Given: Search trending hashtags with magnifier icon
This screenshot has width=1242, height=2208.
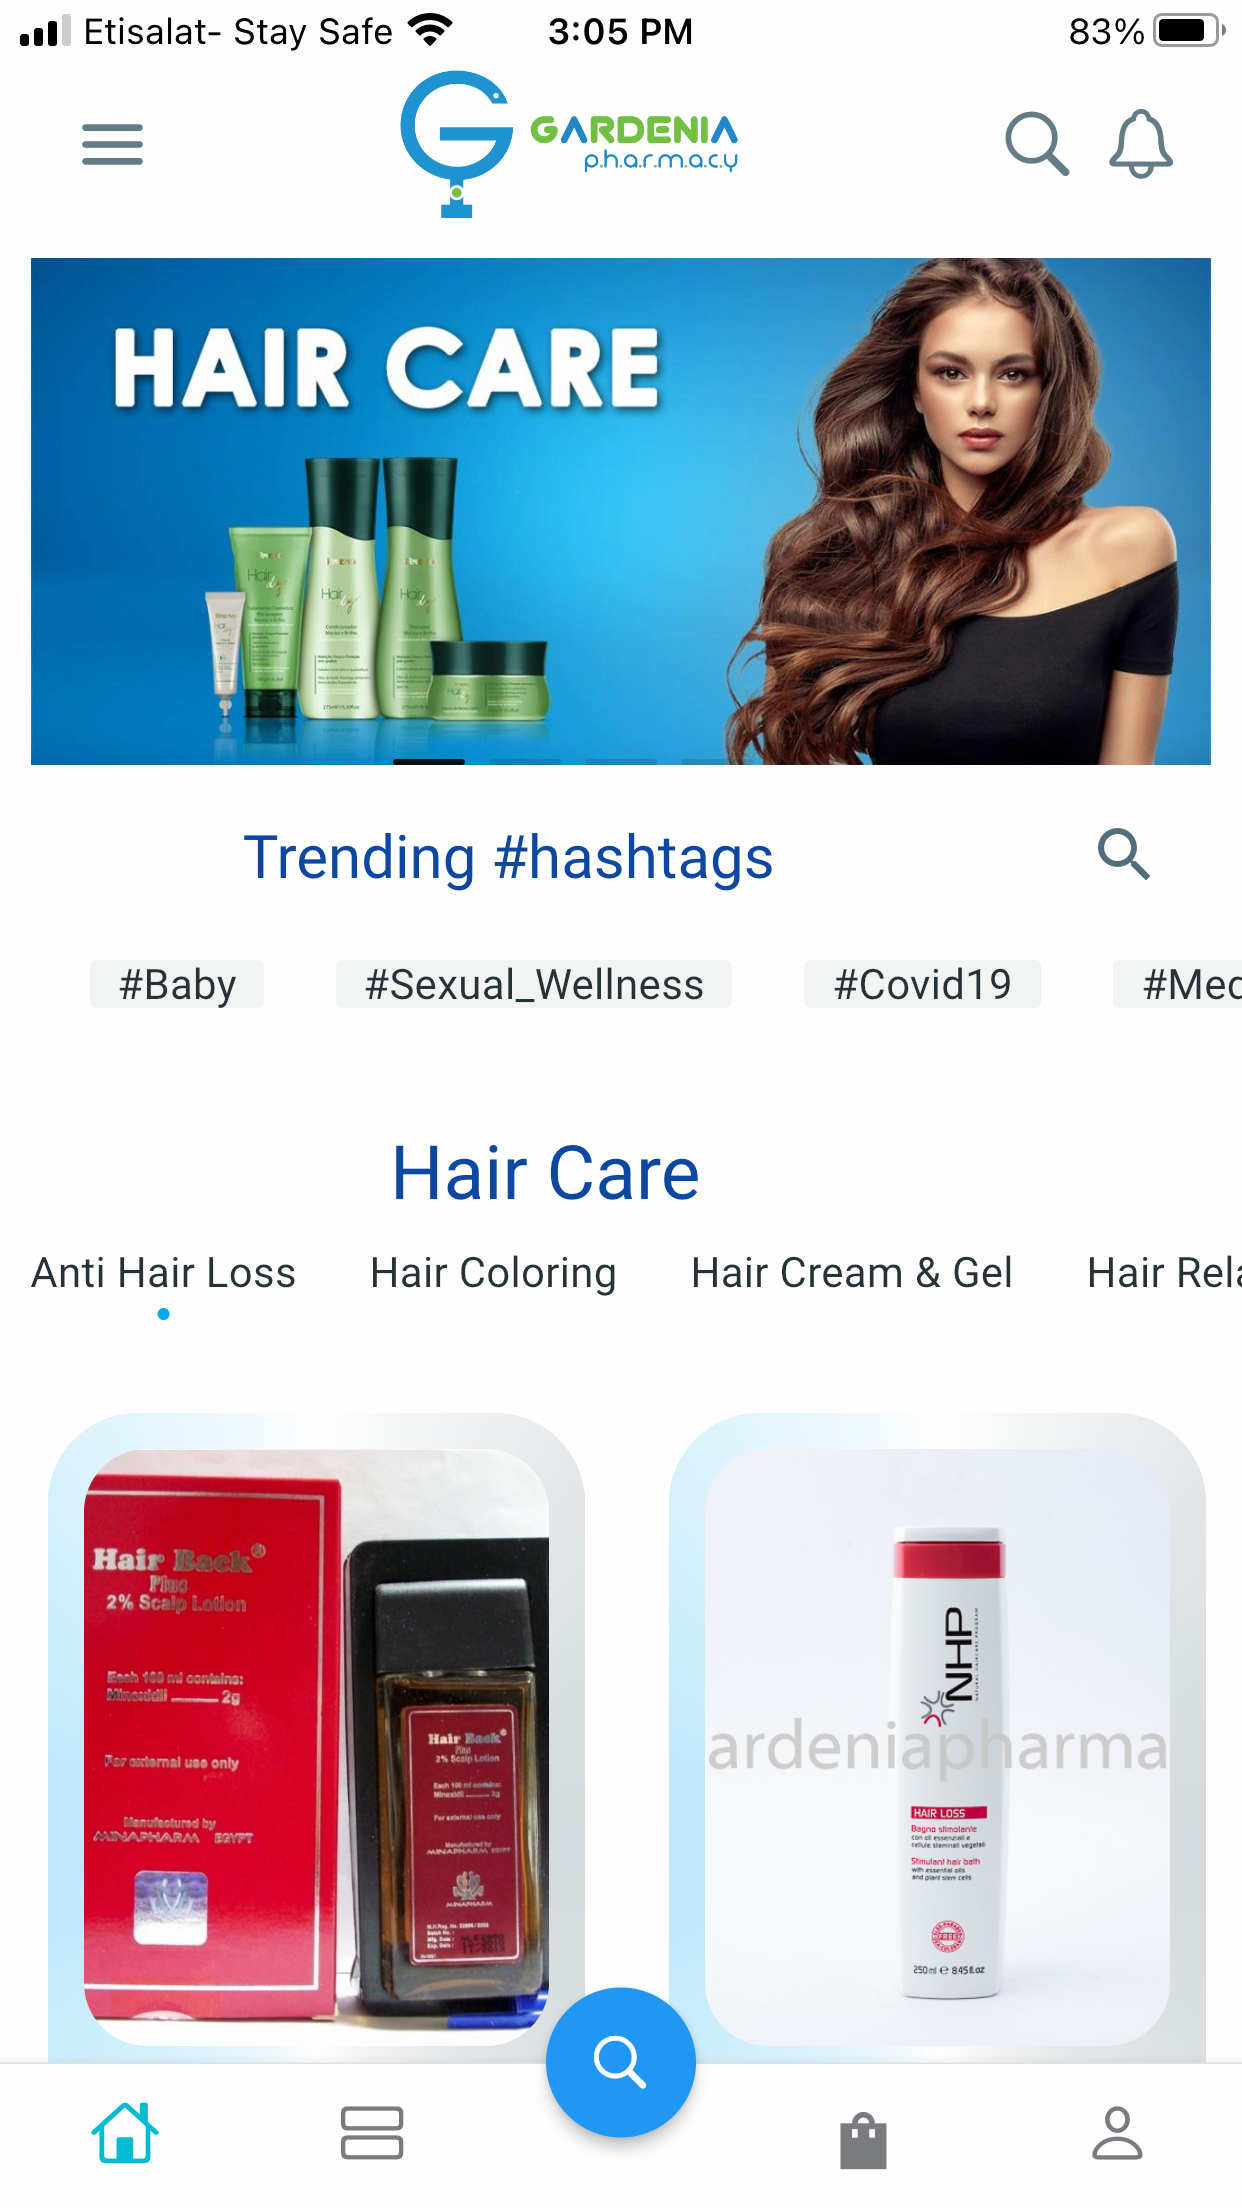Looking at the screenshot, I should click(x=1124, y=854).
